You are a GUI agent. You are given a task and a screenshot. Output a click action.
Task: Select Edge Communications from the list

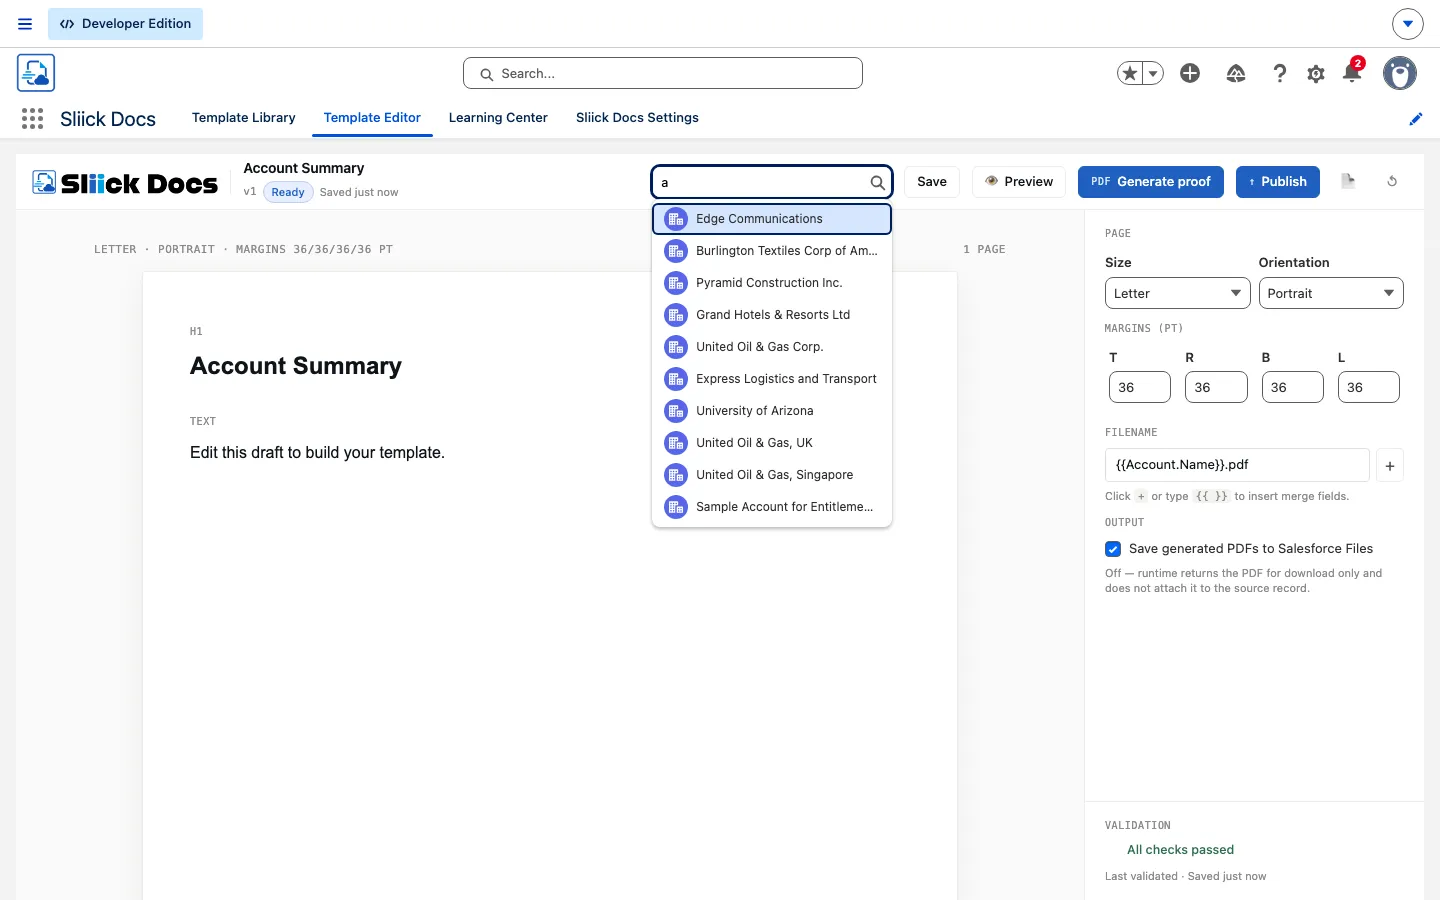(x=772, y=219)
